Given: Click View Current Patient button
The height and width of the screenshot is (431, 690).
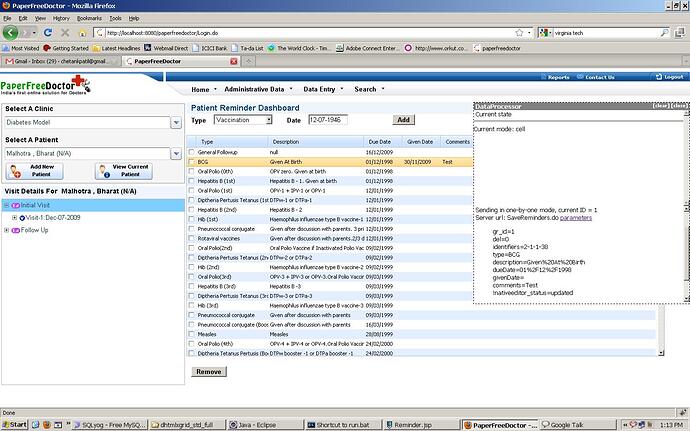Looking at the screenshot, I should (x=124, y=171).
